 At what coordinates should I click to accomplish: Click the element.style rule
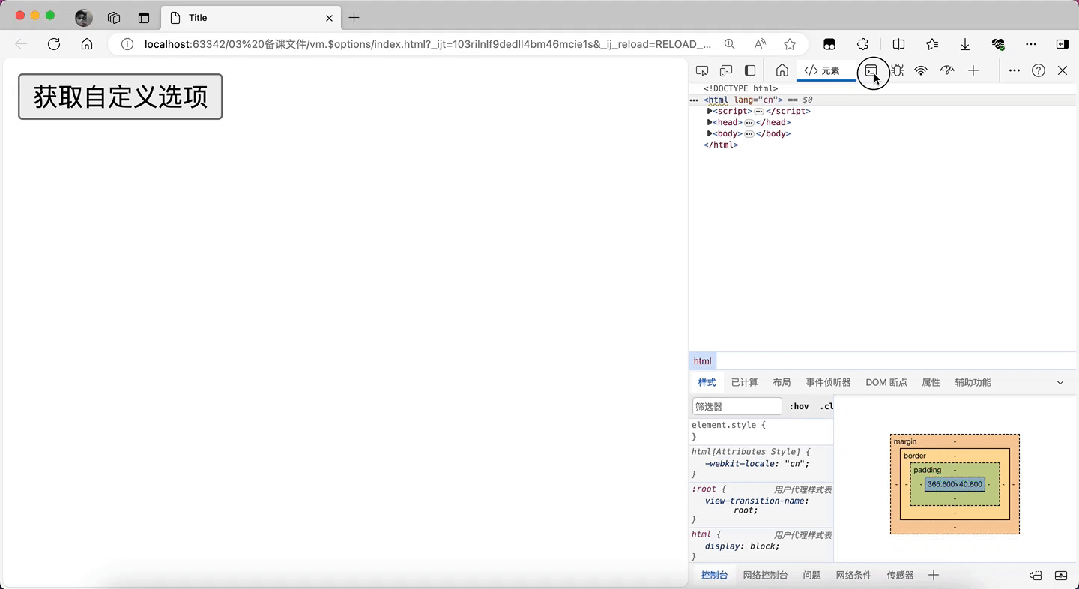[x=761, y=431]
